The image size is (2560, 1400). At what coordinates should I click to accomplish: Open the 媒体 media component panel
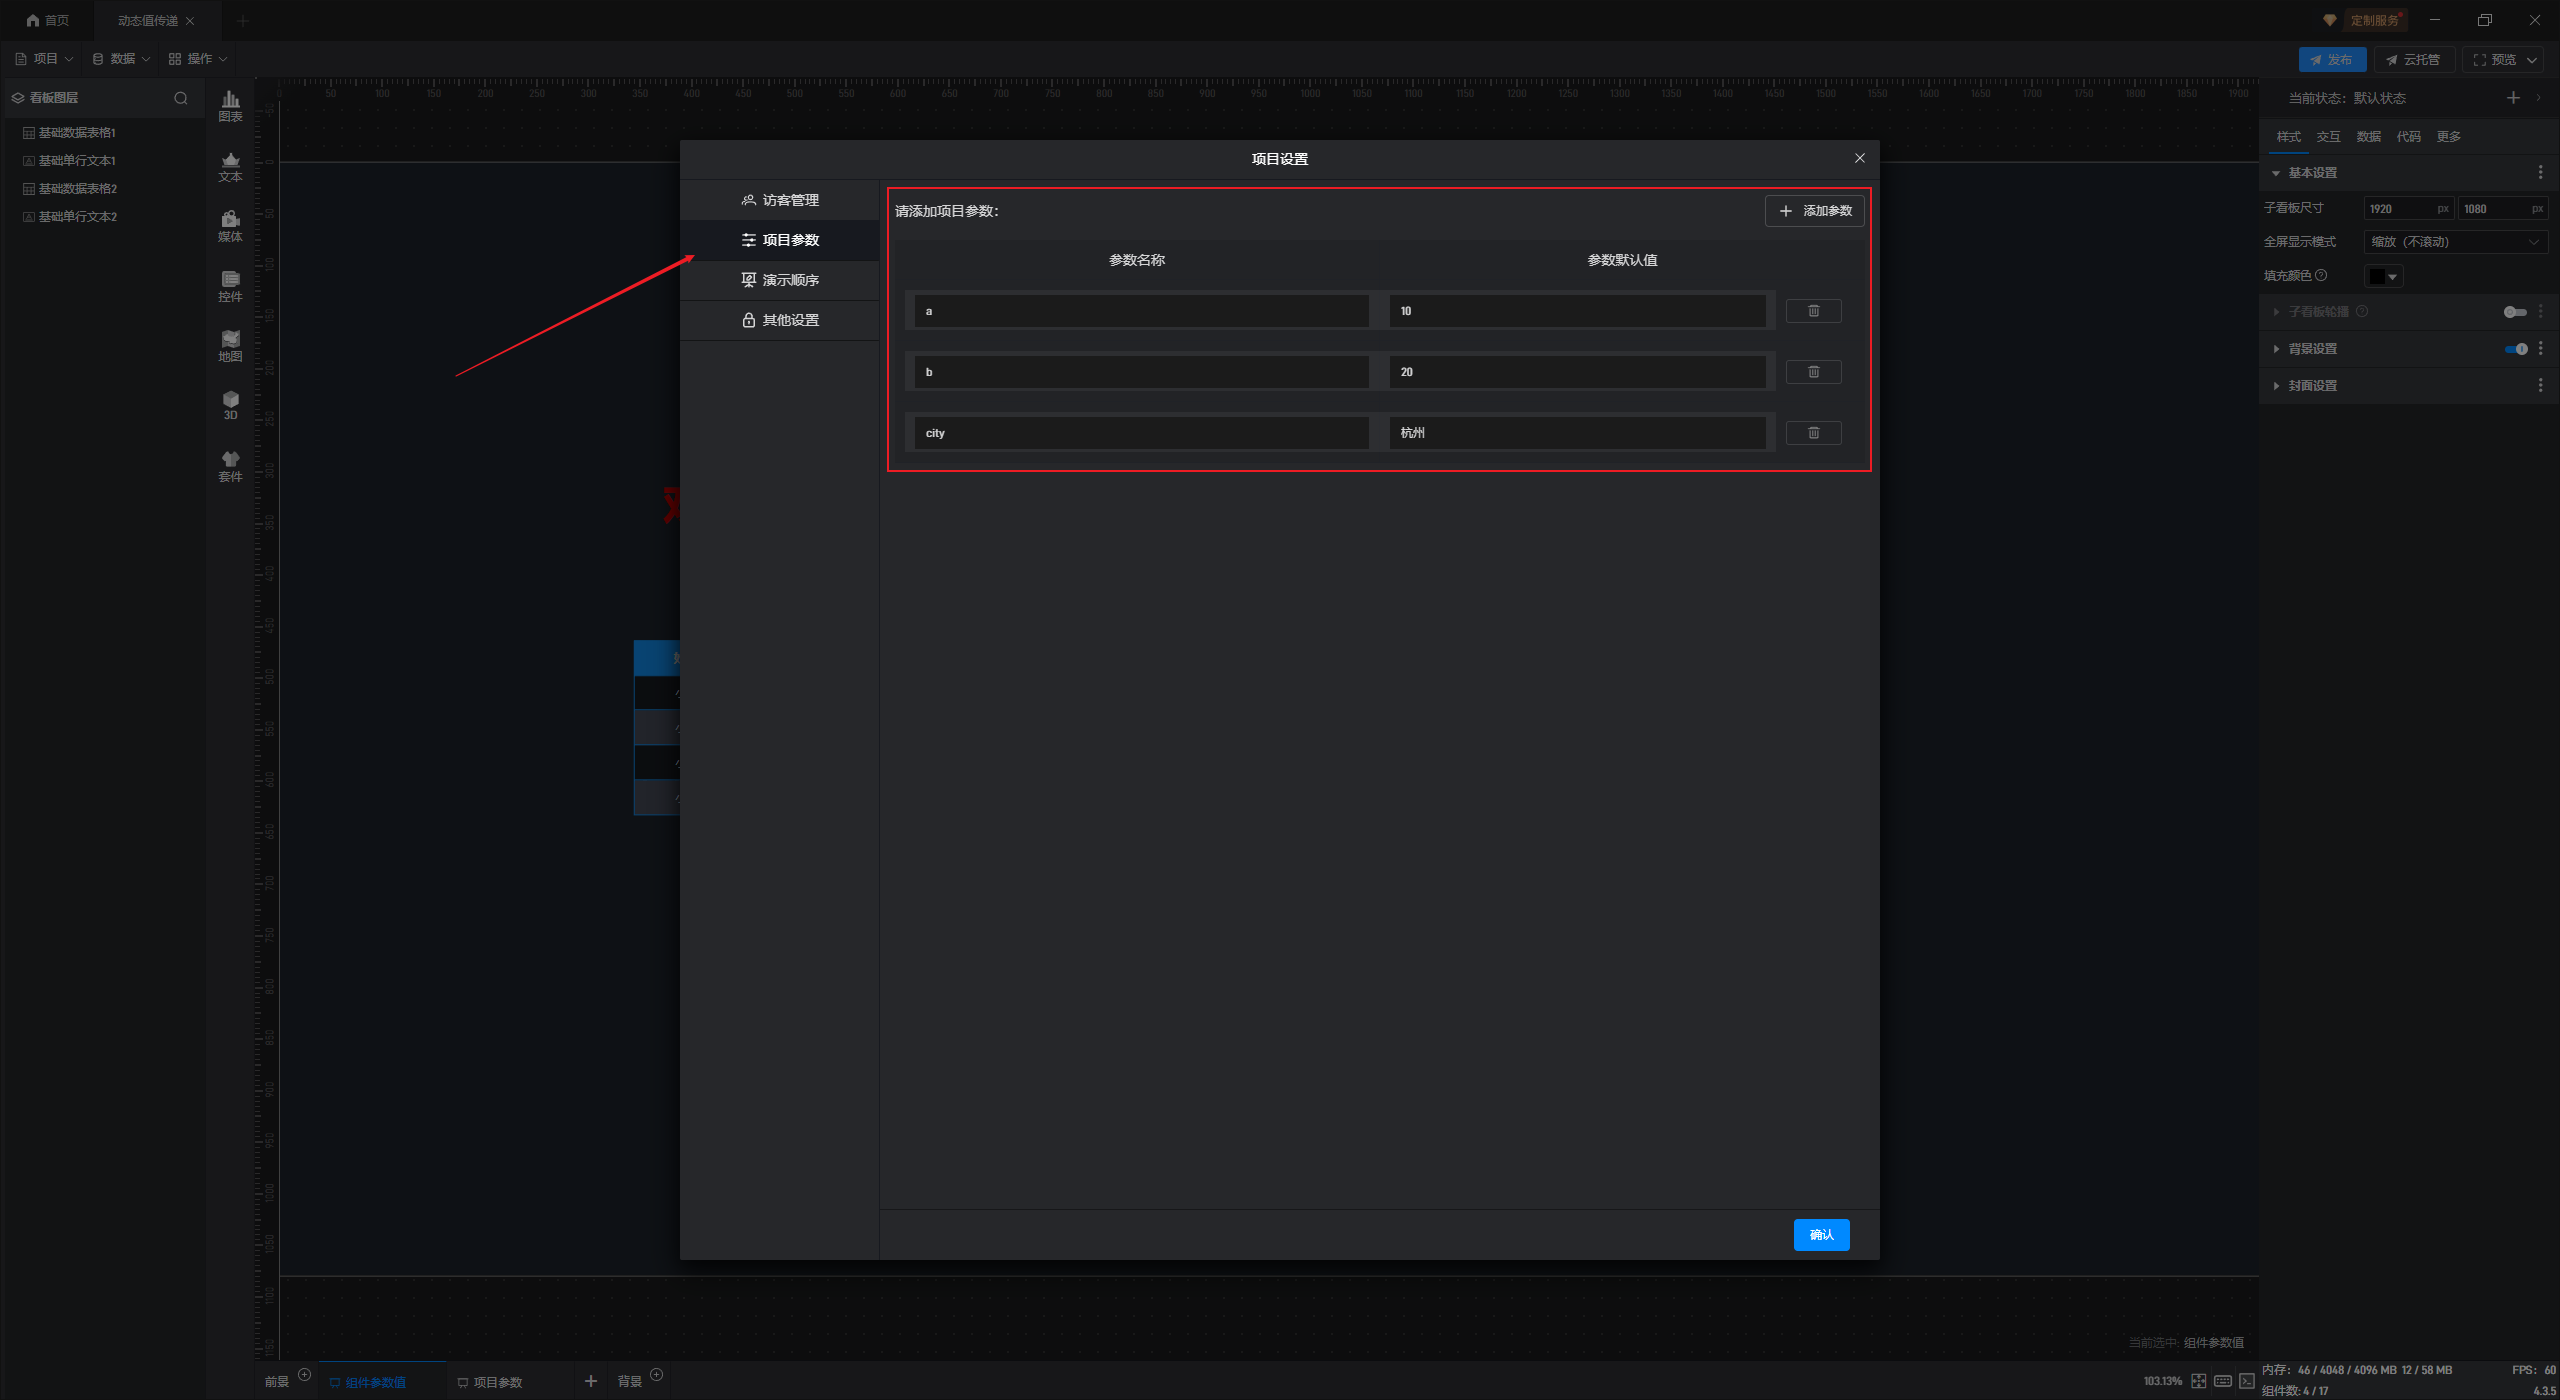(230, 225)
